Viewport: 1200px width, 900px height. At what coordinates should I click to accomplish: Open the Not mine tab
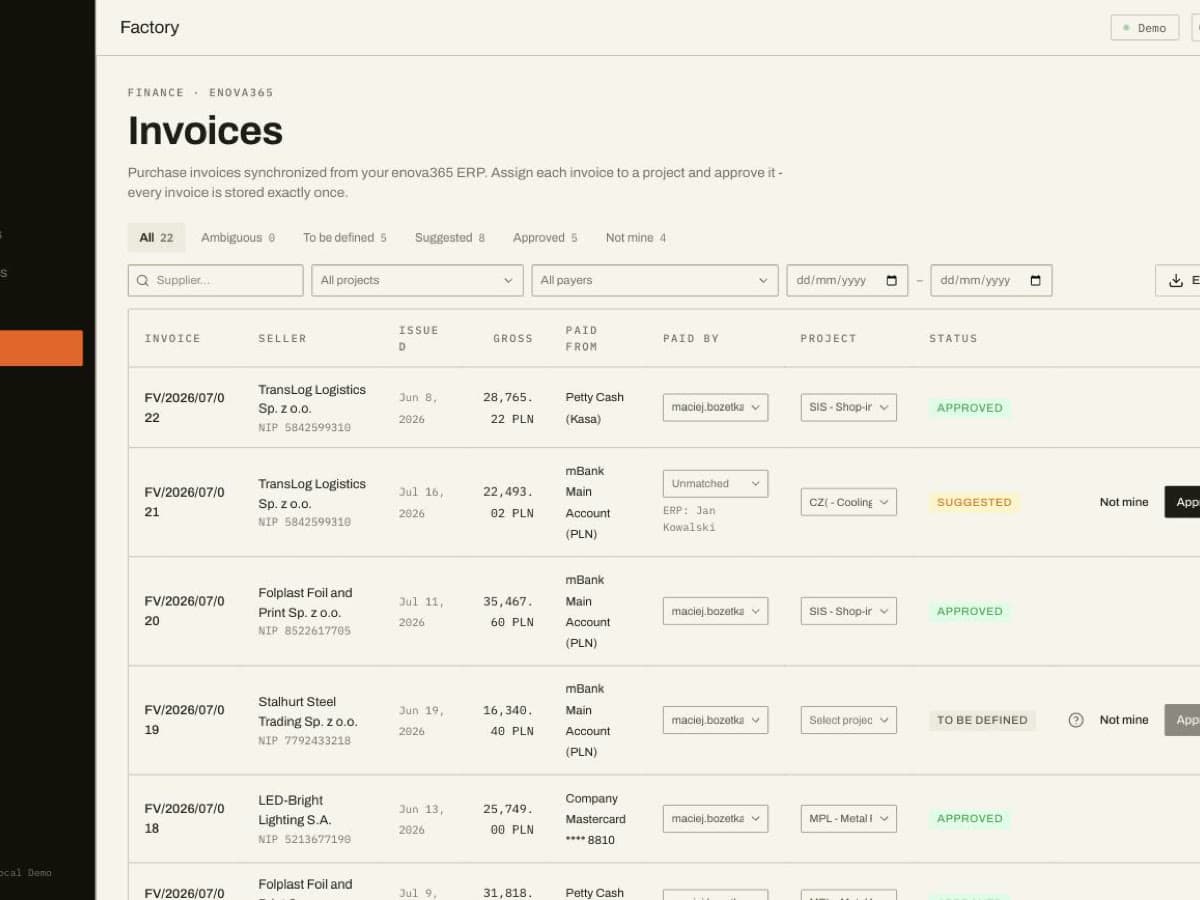tap(636, 238)
